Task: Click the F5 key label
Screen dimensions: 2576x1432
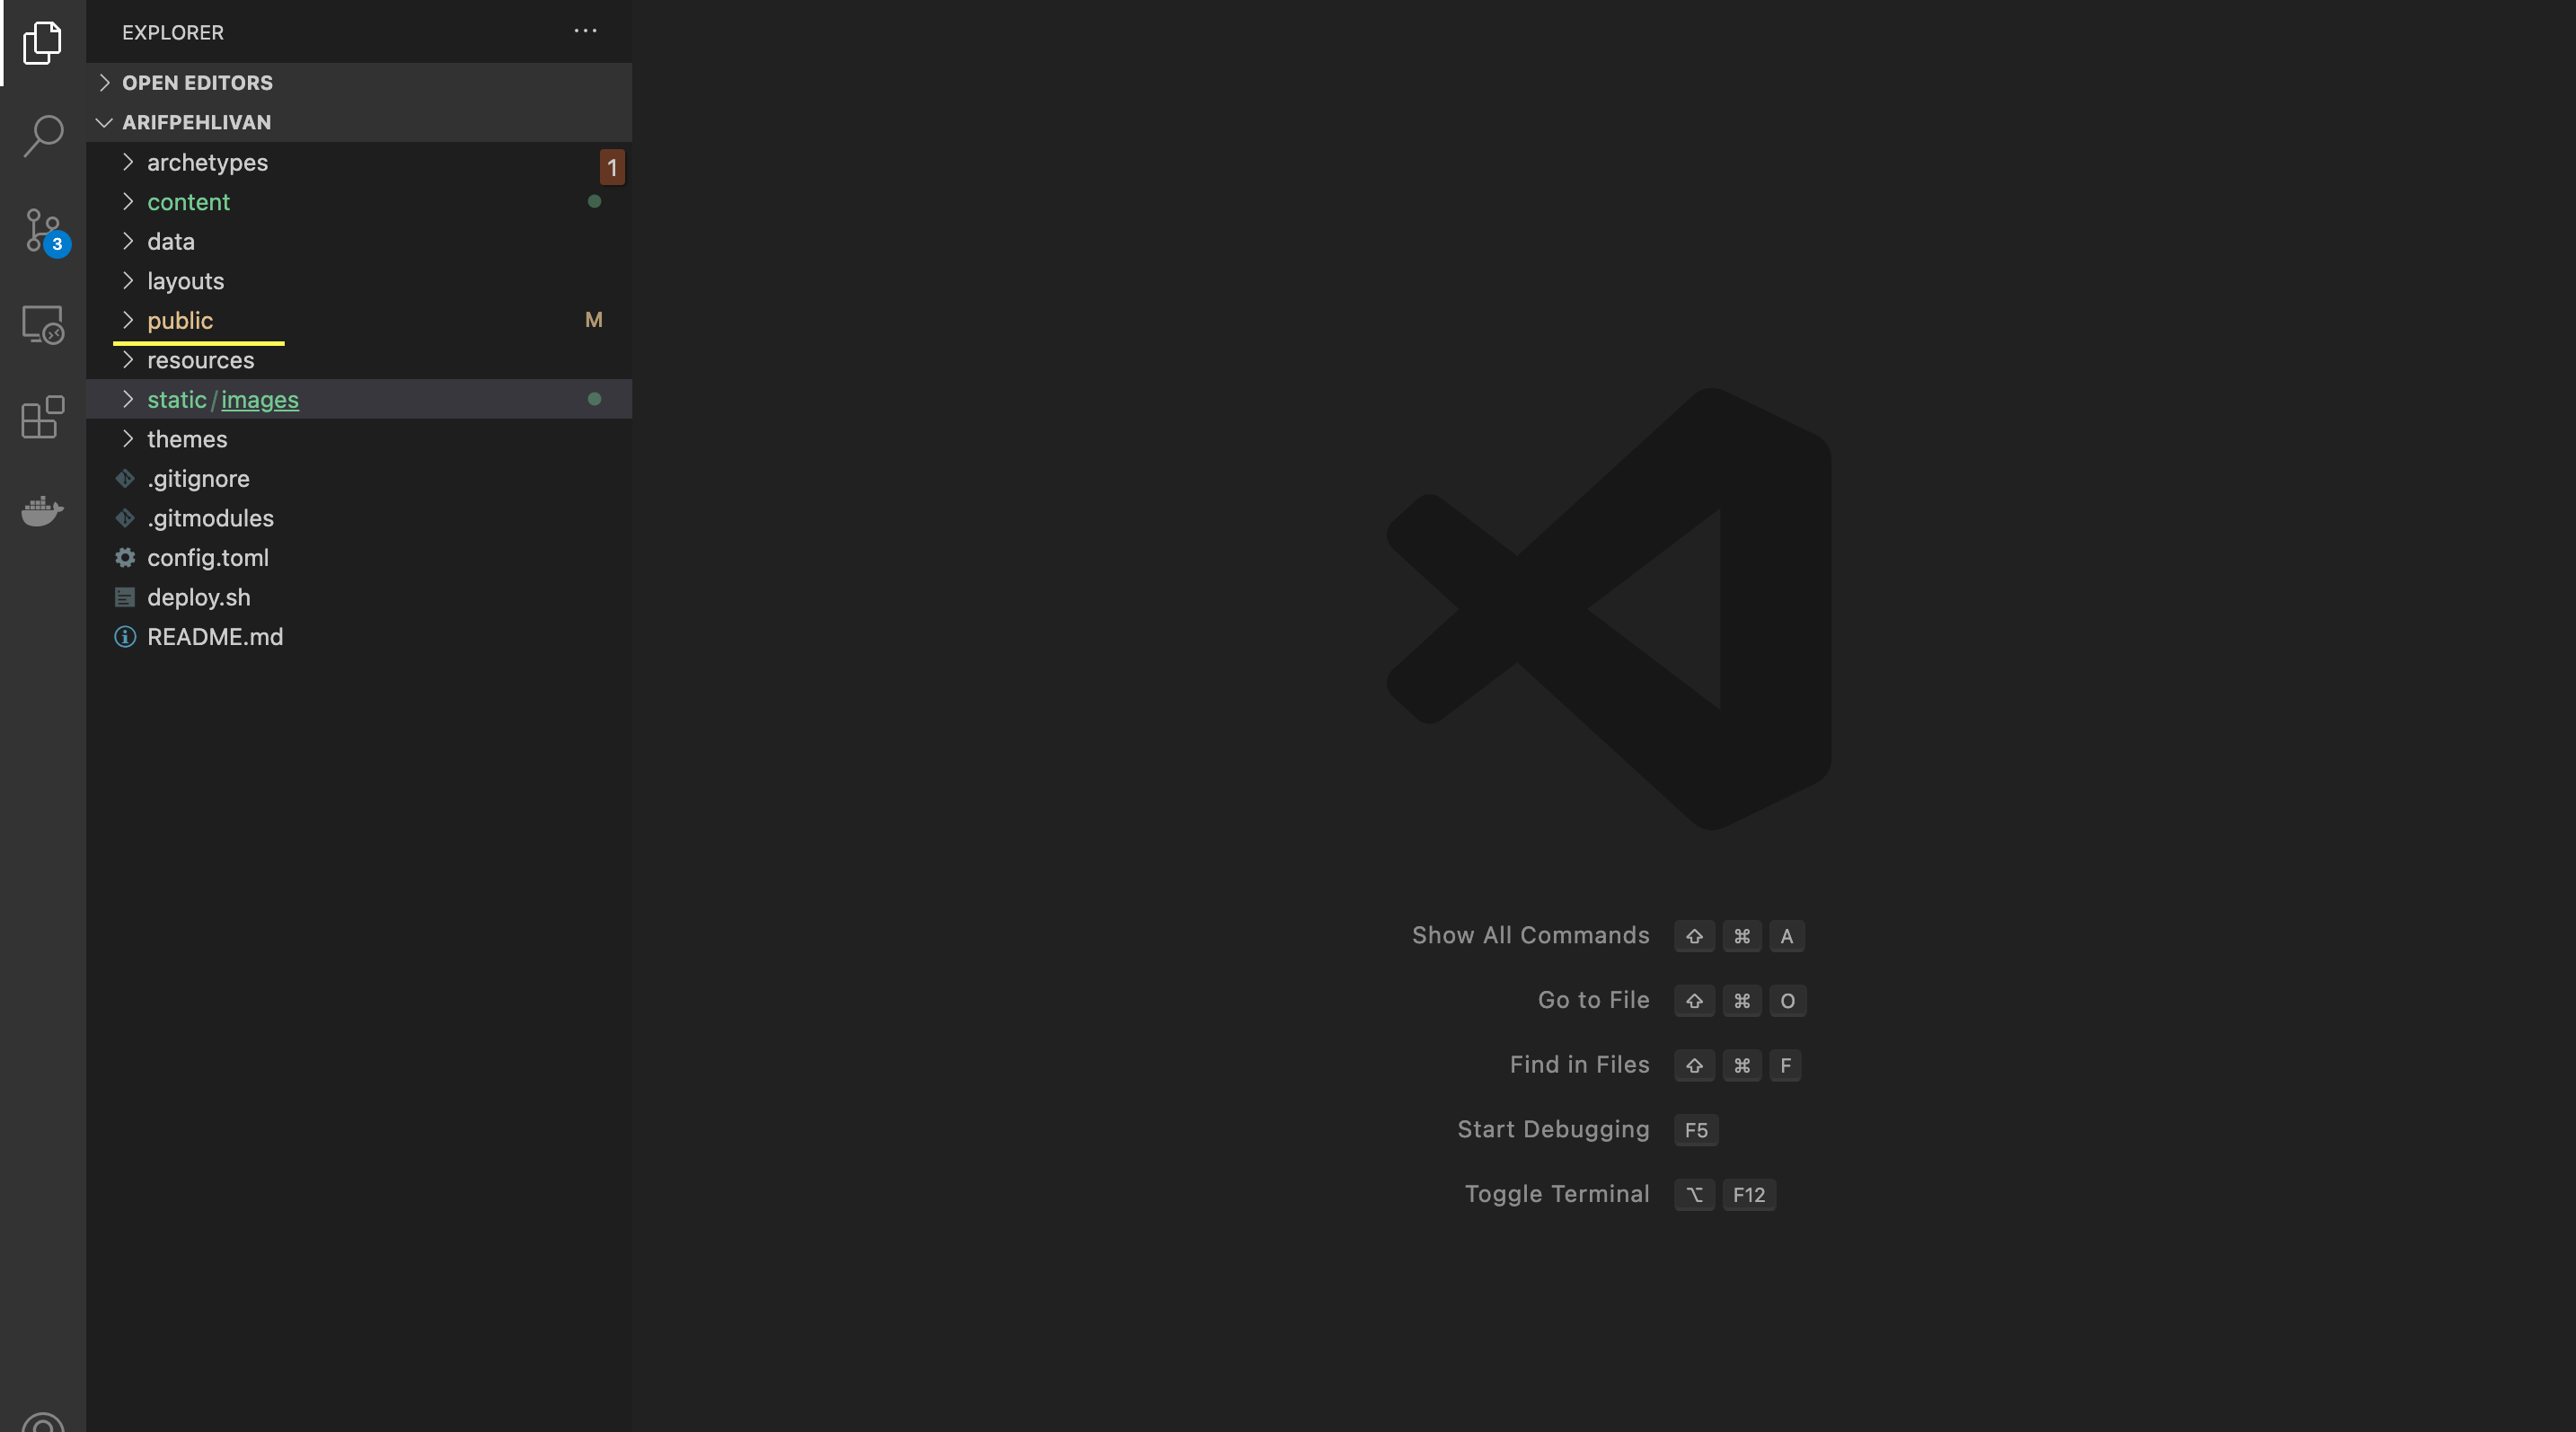Action: click(x=1696, y=1131)
